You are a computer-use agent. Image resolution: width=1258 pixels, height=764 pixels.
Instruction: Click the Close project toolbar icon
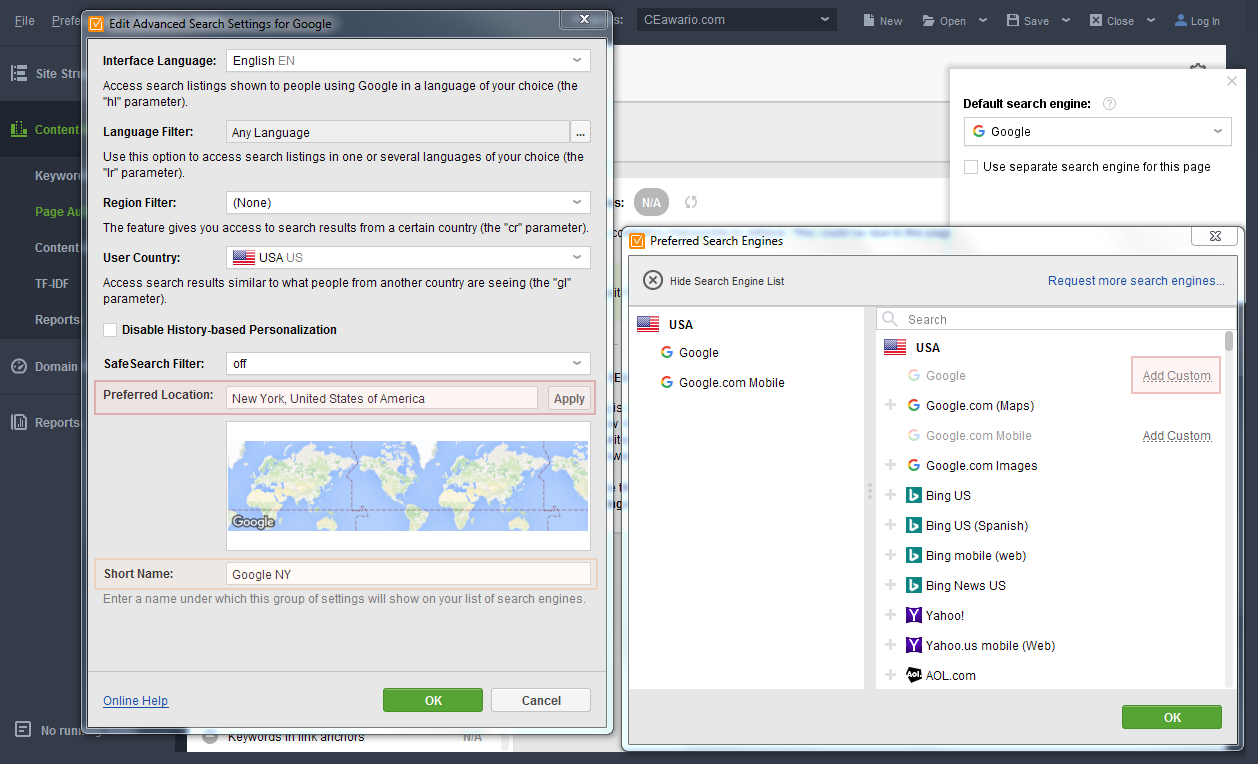coord(1096,20)
